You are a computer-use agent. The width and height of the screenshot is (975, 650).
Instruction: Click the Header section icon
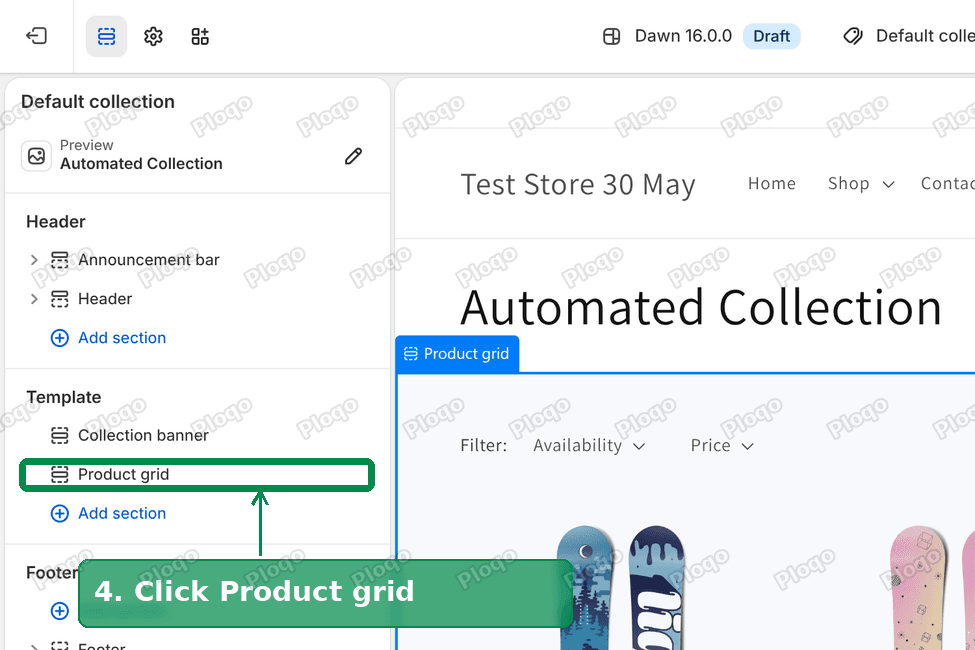click(60, 299)
